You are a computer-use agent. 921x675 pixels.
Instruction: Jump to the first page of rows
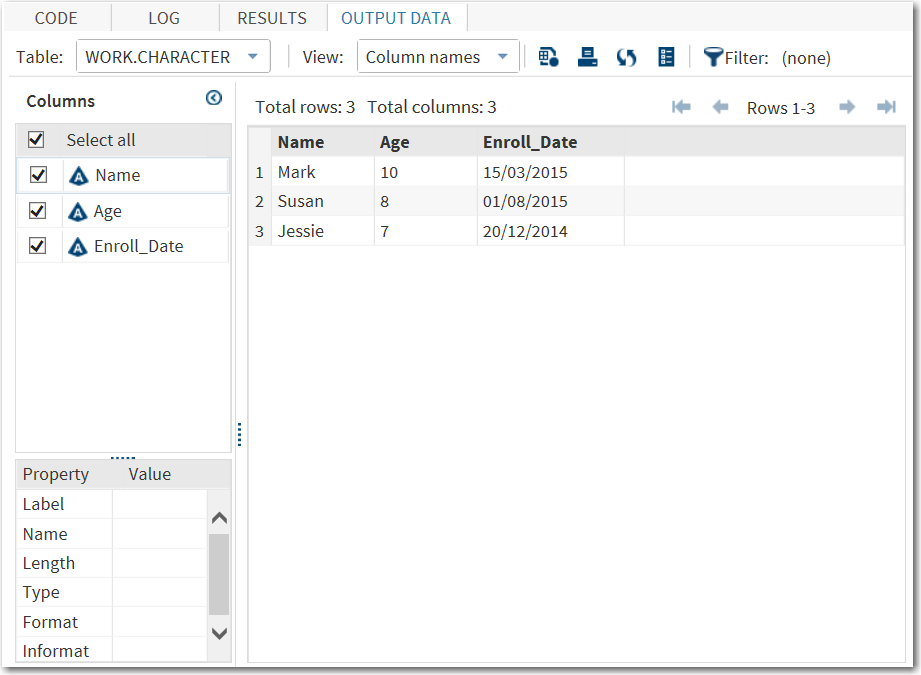[x=681, y=107]
